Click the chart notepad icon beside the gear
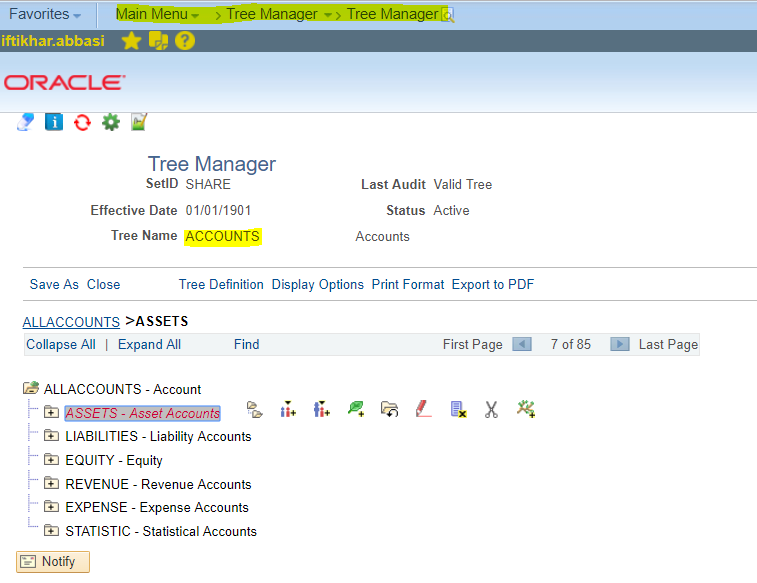Screen dimensions: 757x583 (139, 122)
